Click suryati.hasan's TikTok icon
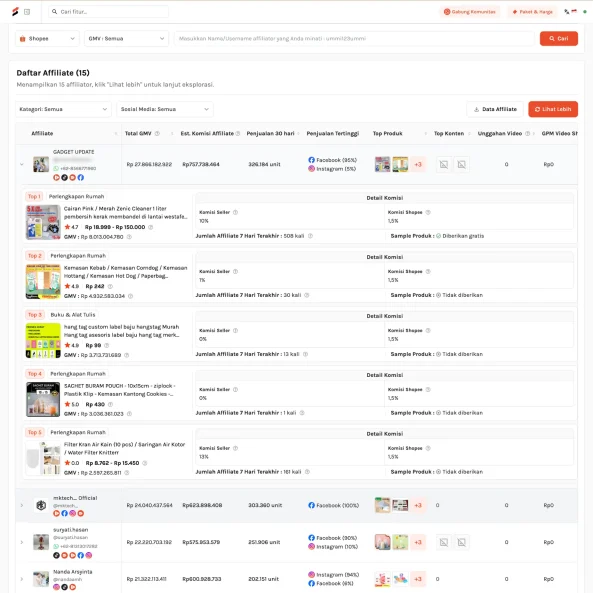593x593 pixels. pyautogui.click(x=56, y=555)
